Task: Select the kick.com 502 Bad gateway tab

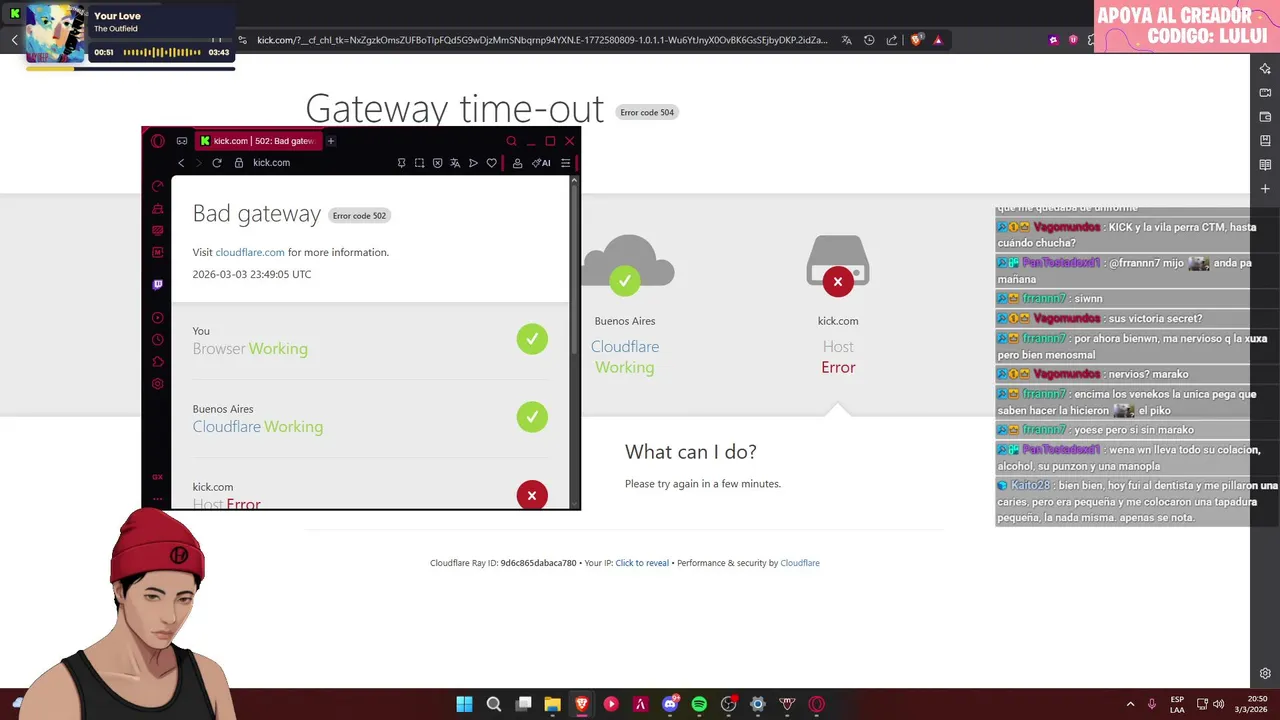Action: 258,141
